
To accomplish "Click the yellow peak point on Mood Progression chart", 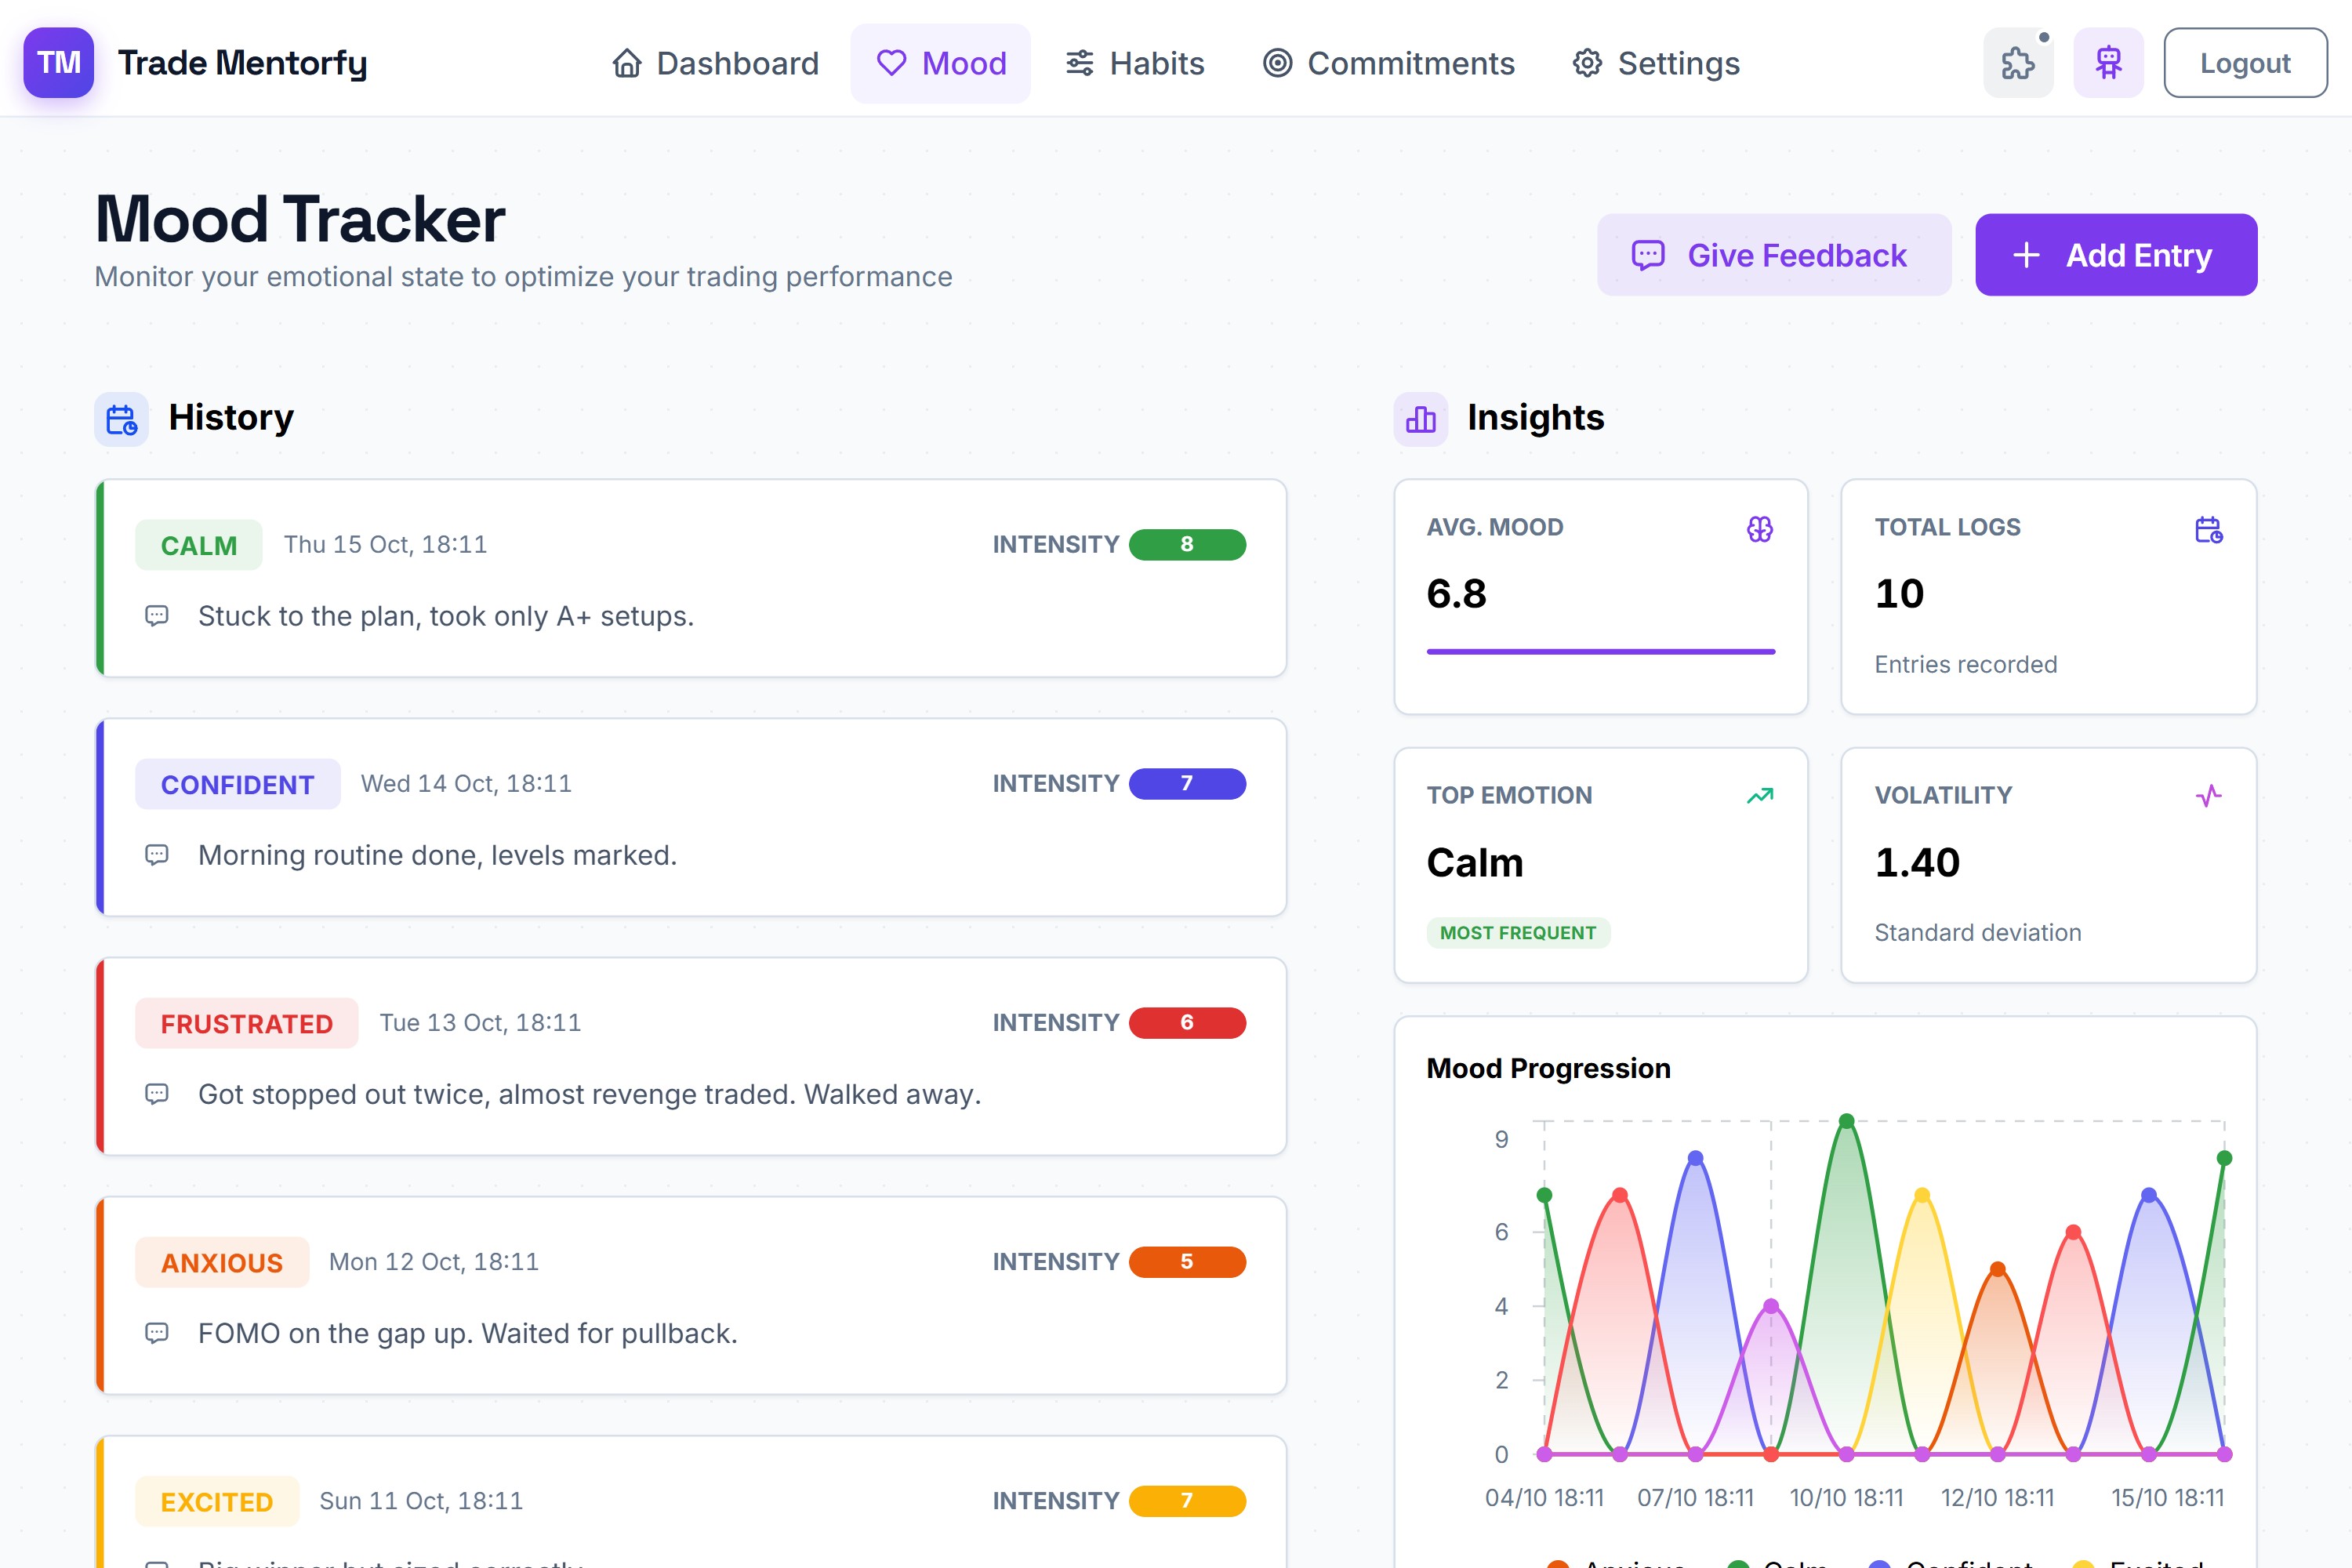I will [x=1922, y=1195].
